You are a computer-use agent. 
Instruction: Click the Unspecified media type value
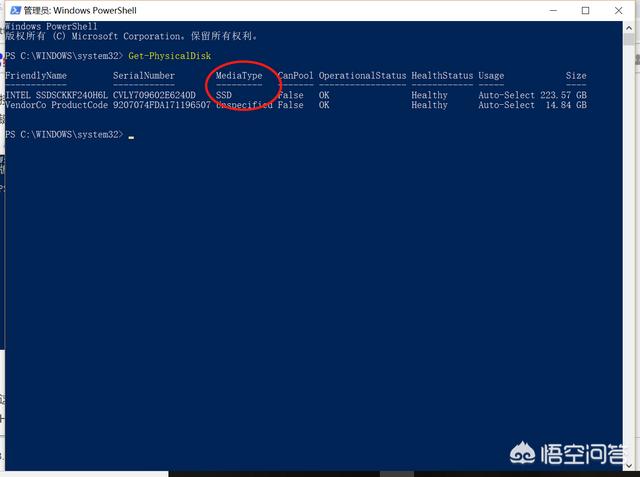coord(244,105)
